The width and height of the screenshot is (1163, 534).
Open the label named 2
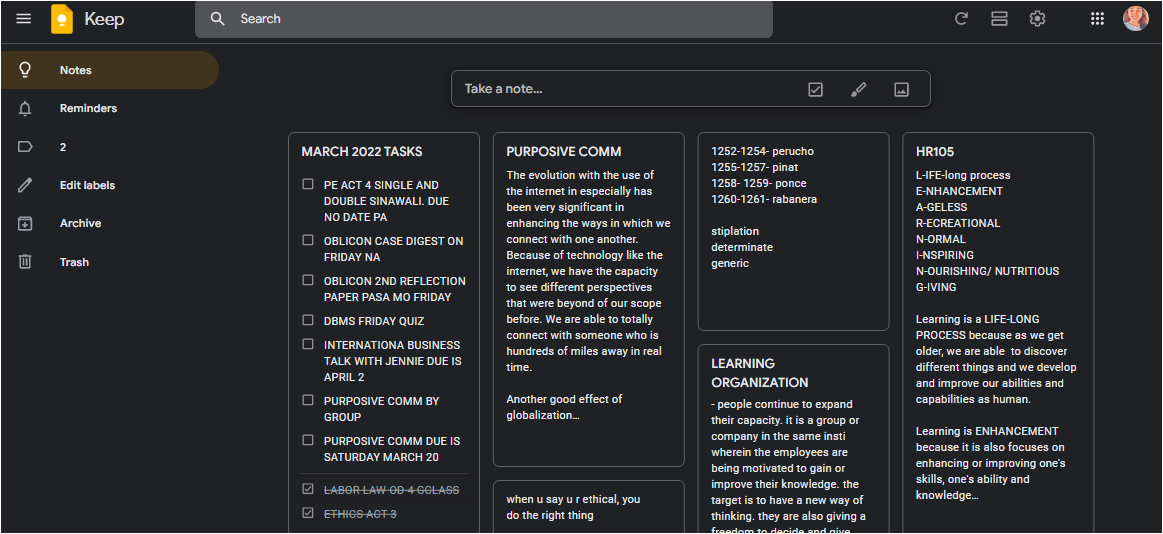tap(109, 147)
